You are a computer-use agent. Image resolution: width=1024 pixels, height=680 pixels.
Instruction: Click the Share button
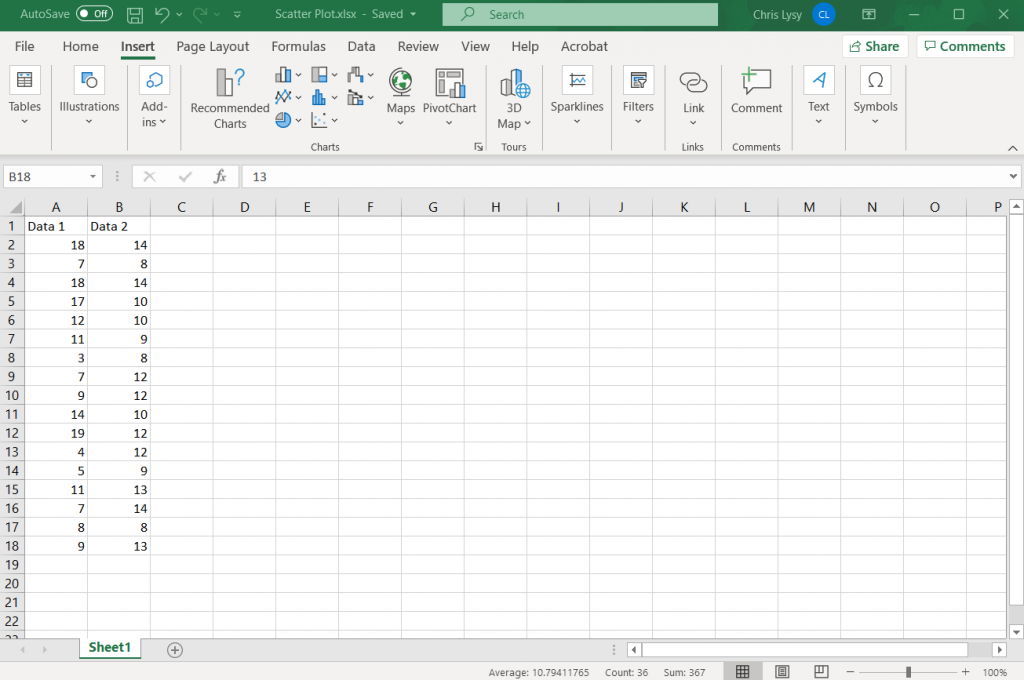[874, 46]
